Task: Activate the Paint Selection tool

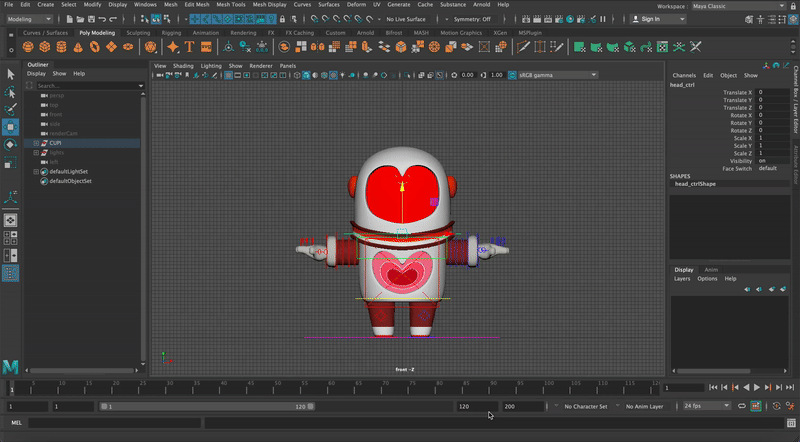Action: pos(10,109)
